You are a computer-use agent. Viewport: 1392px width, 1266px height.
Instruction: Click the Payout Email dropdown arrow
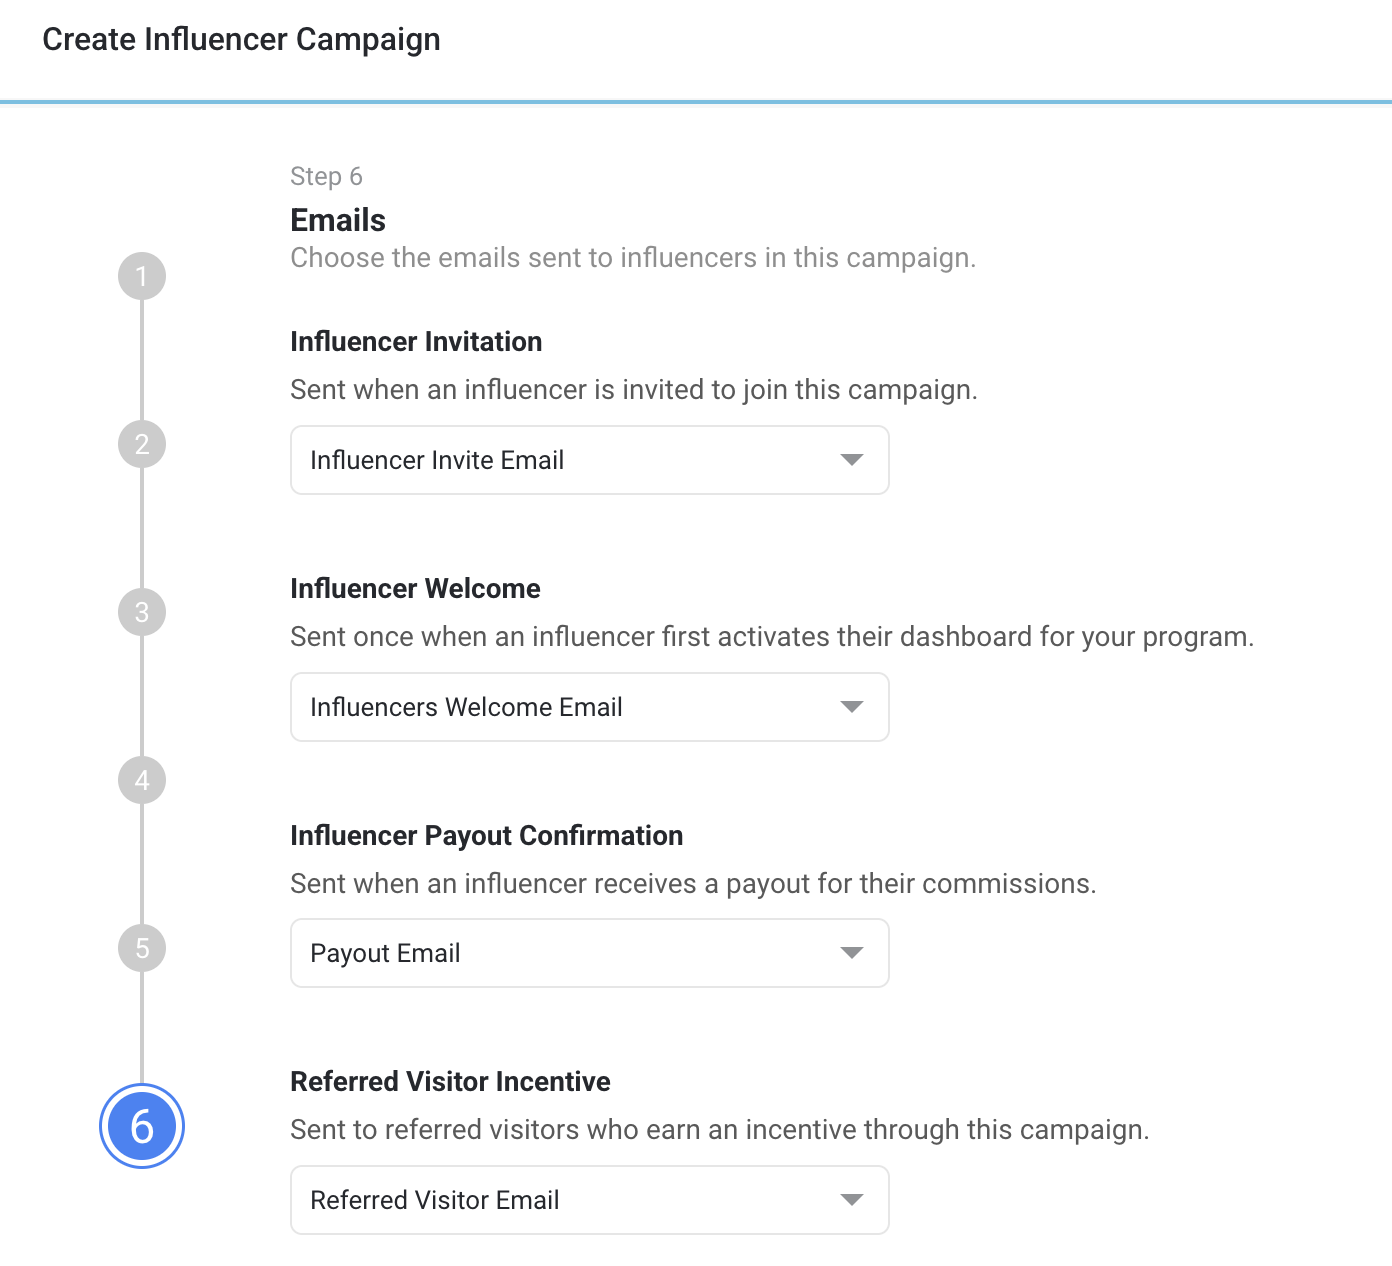click(852, 953)
